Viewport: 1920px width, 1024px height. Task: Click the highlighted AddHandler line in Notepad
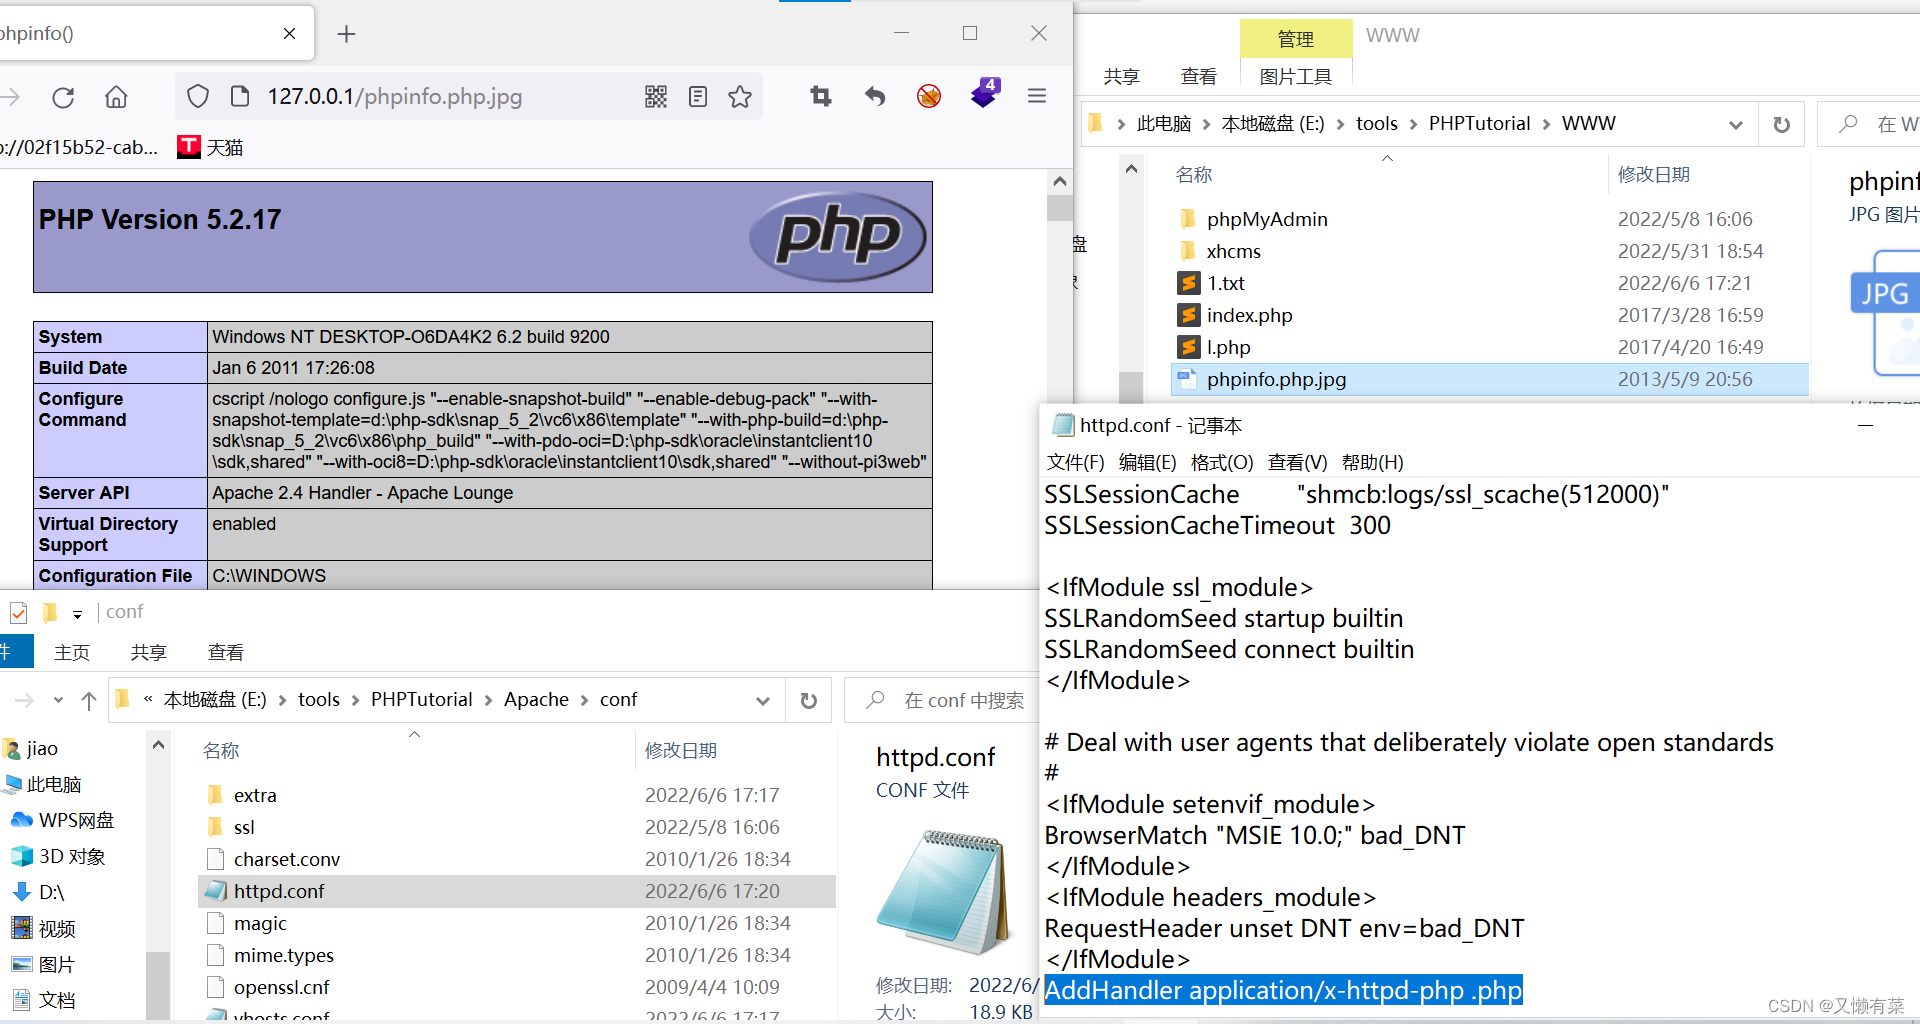pos(1283,990)
